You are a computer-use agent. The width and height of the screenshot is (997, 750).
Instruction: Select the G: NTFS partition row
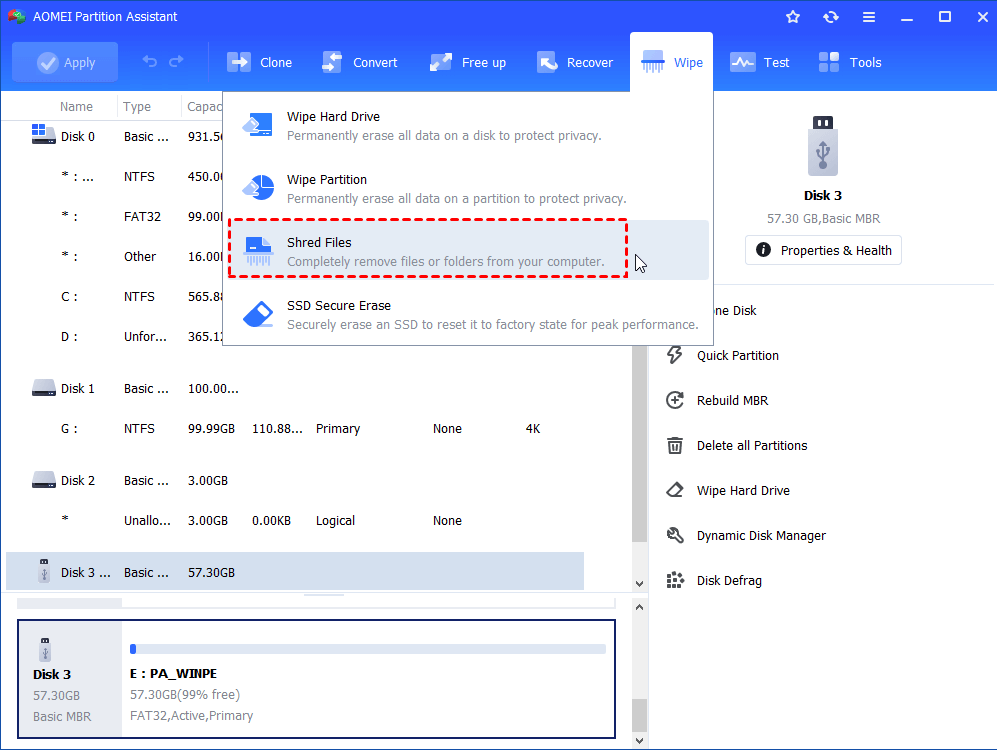click(295, 428)
